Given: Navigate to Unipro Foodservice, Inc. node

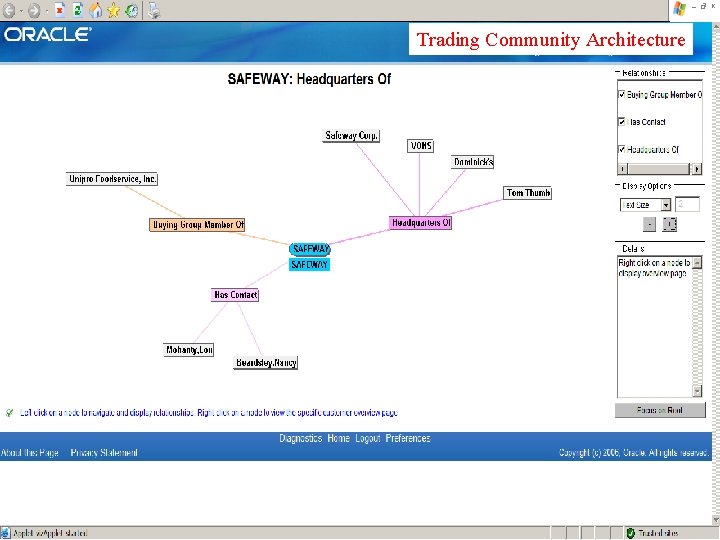Looking at the screenshot, I should point(112,179).
